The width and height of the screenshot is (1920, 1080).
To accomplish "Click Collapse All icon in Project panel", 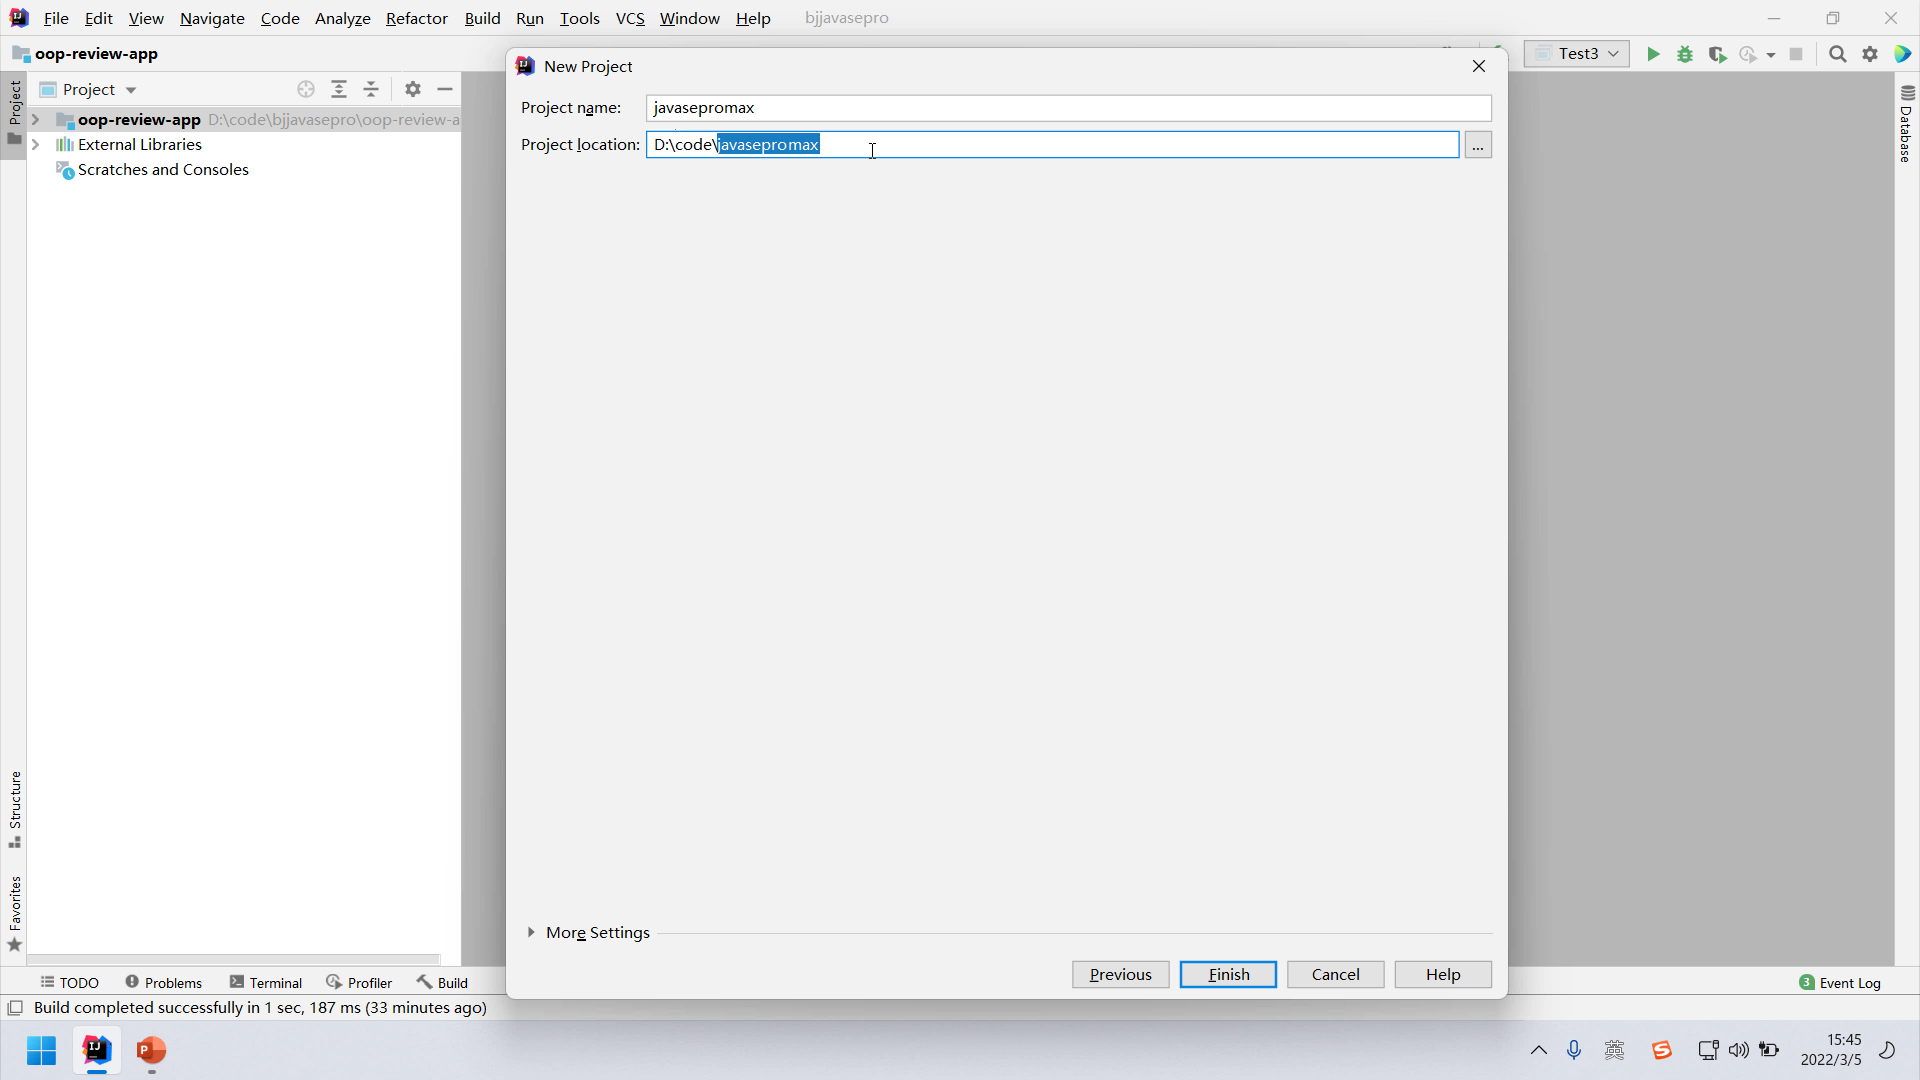I will [x=371, y=89].
